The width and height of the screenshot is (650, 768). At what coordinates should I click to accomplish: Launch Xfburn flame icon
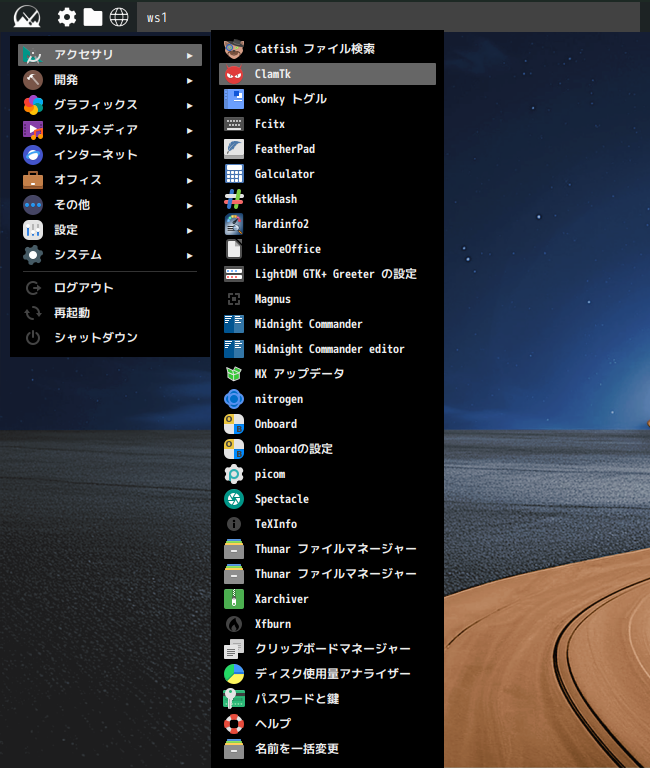pyautogui.click(x=234, y=624)
